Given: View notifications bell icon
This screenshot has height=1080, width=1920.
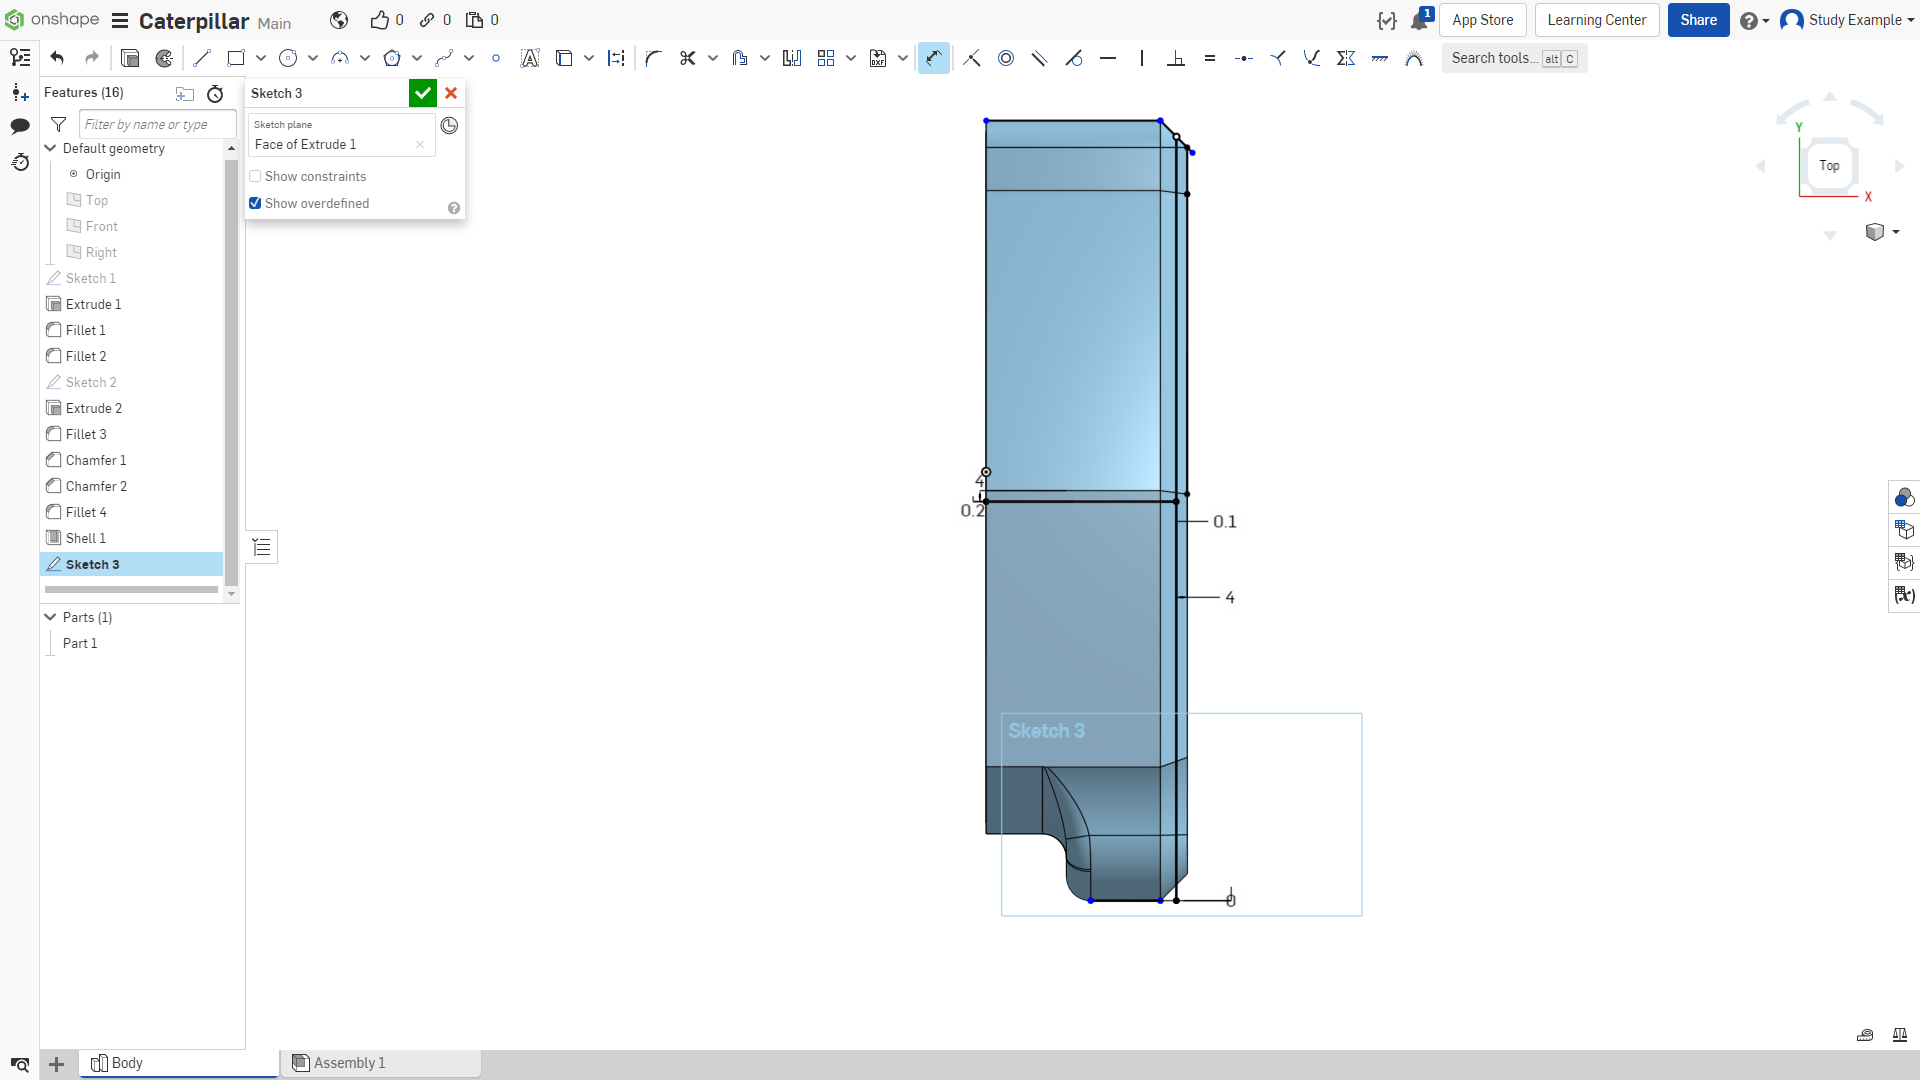Looking at the screenshot, I should (x=1419, y=20).
